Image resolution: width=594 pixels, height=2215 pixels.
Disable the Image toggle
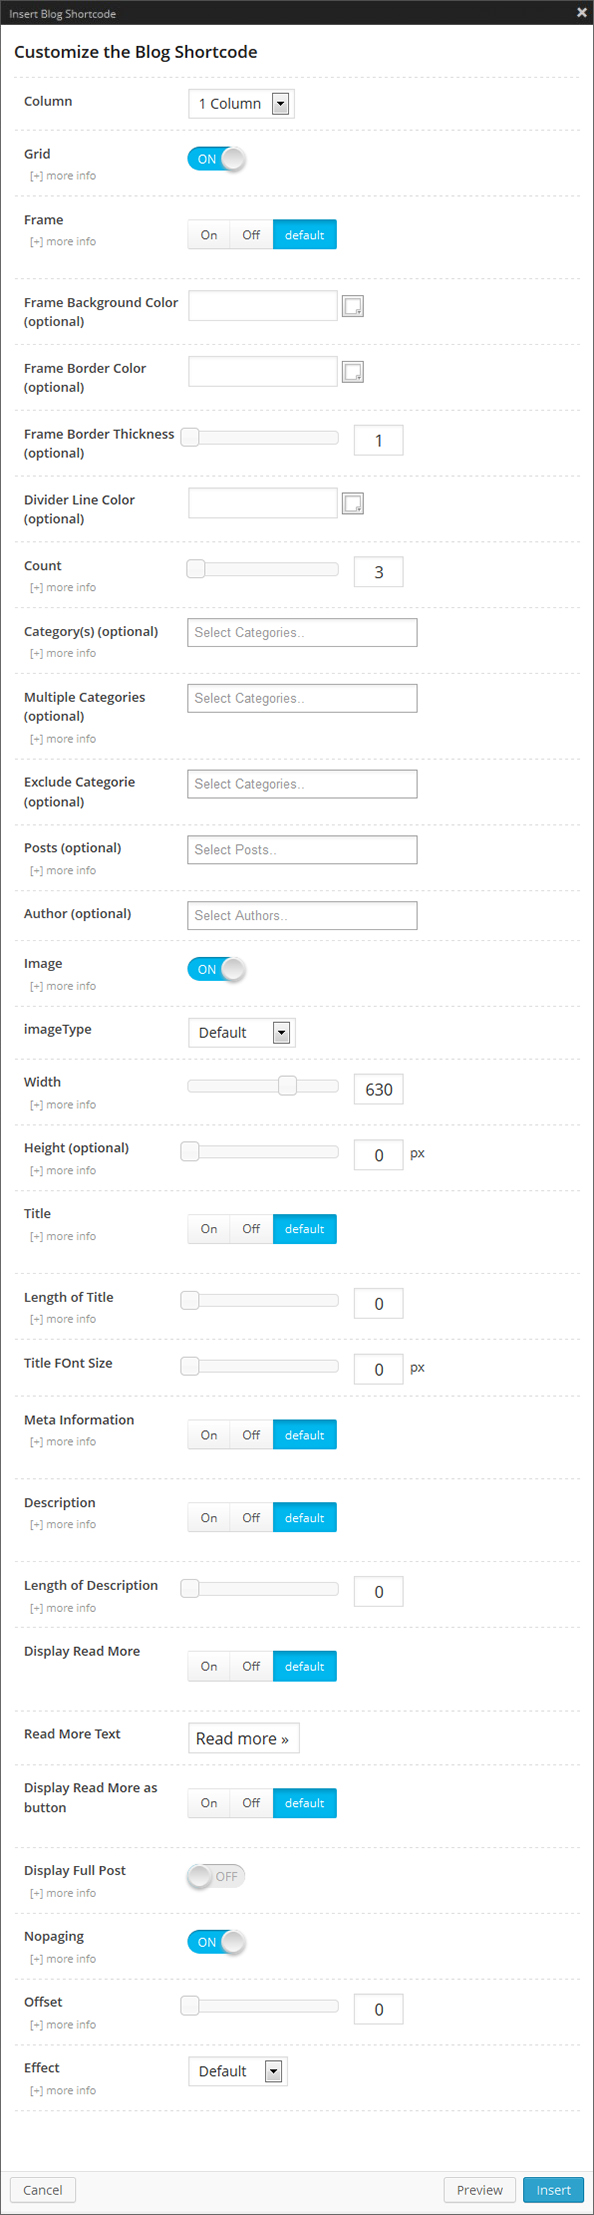(216, 969)
